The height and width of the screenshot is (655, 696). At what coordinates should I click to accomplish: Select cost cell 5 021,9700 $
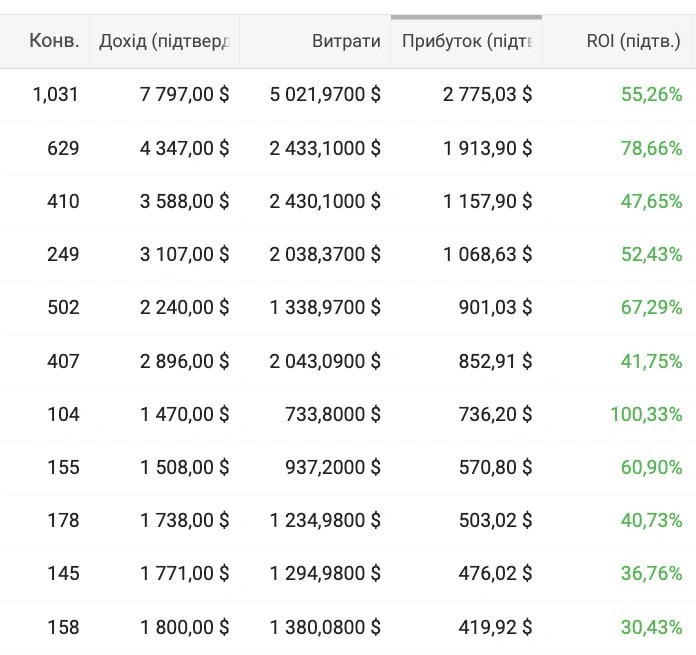pyautogui.click(x=325, y=95)
